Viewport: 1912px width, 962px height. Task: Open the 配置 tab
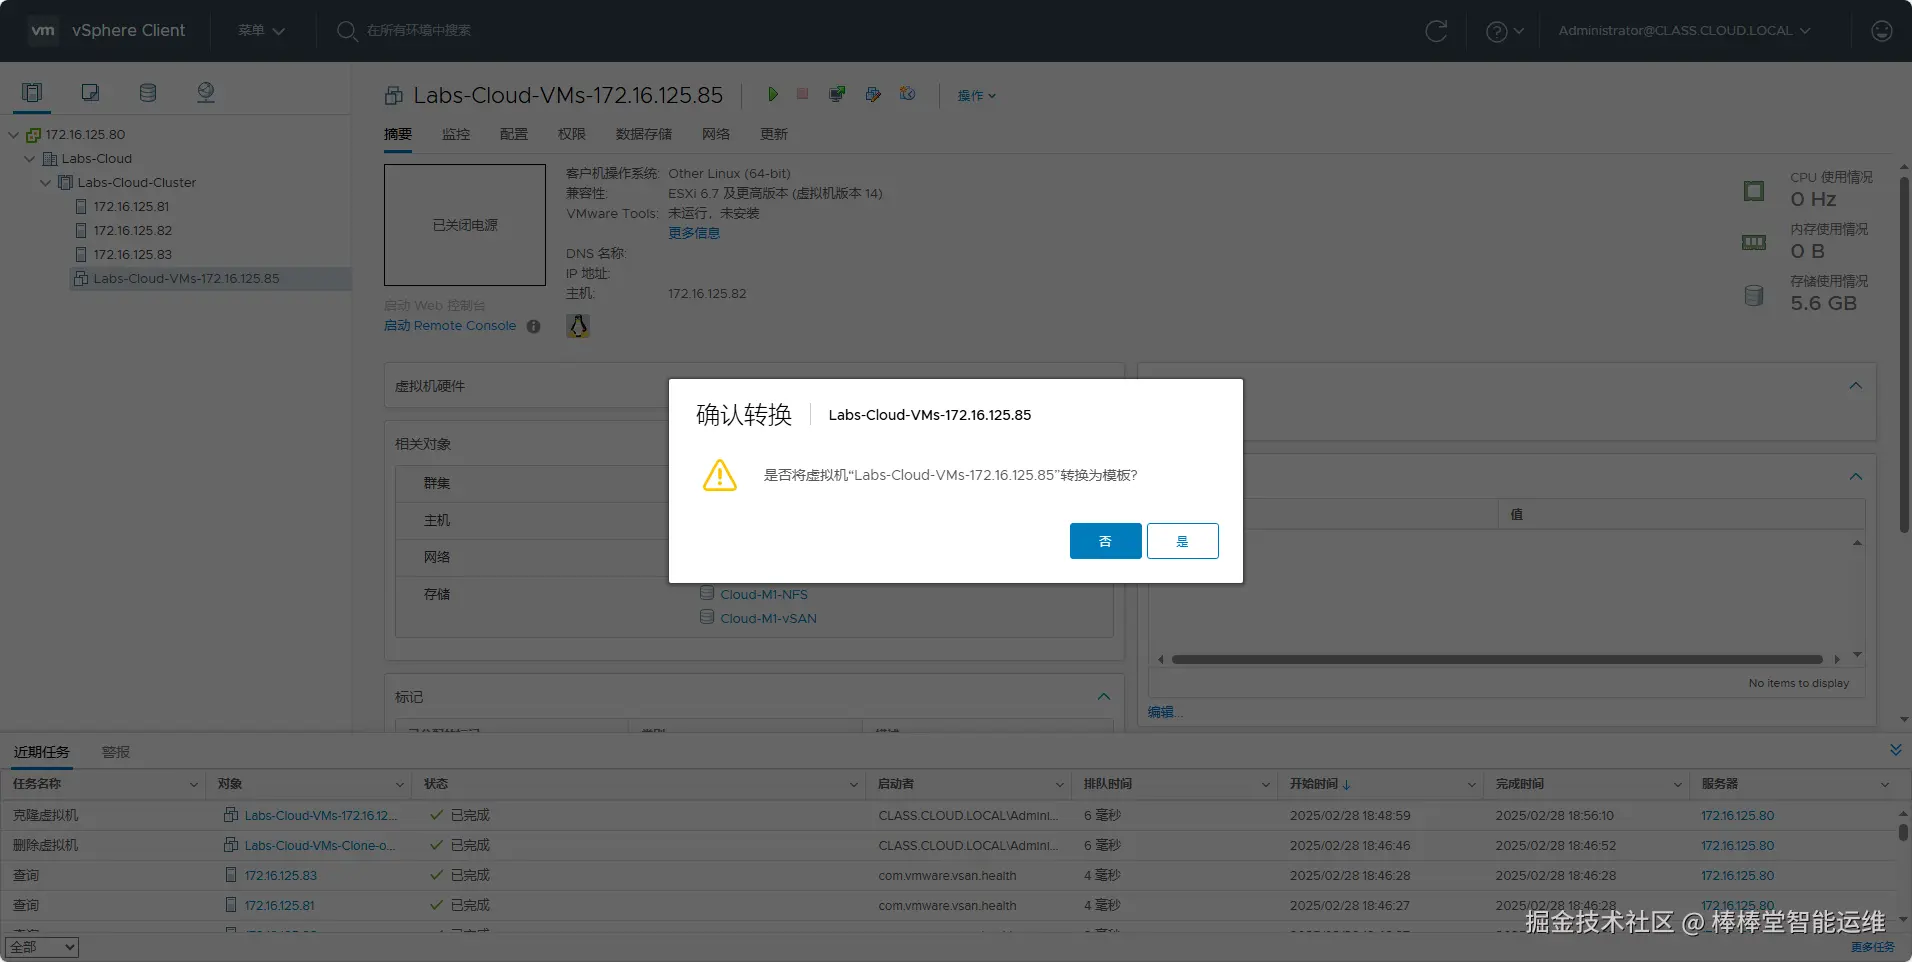coord(514,135)
